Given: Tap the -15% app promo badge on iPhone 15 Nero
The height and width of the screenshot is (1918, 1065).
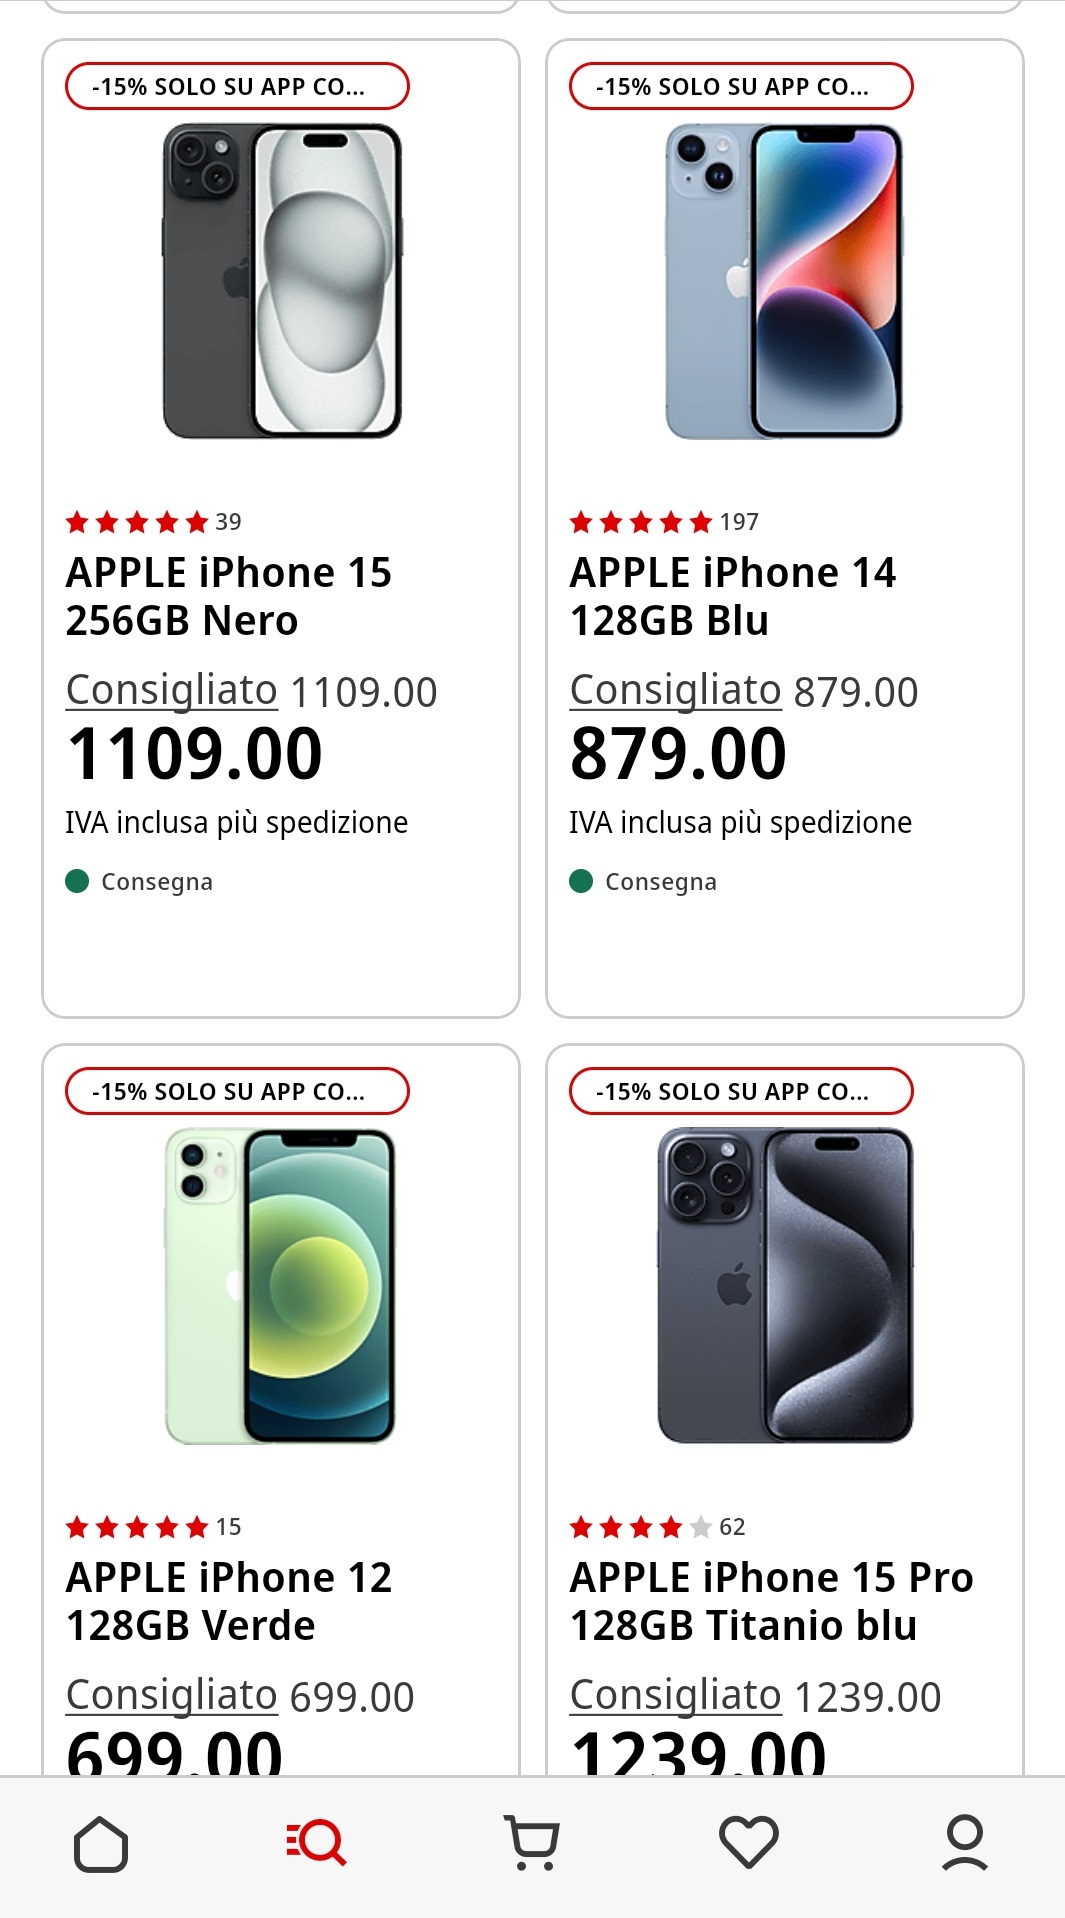Looking at the screenshot, I should click(237, 87).
